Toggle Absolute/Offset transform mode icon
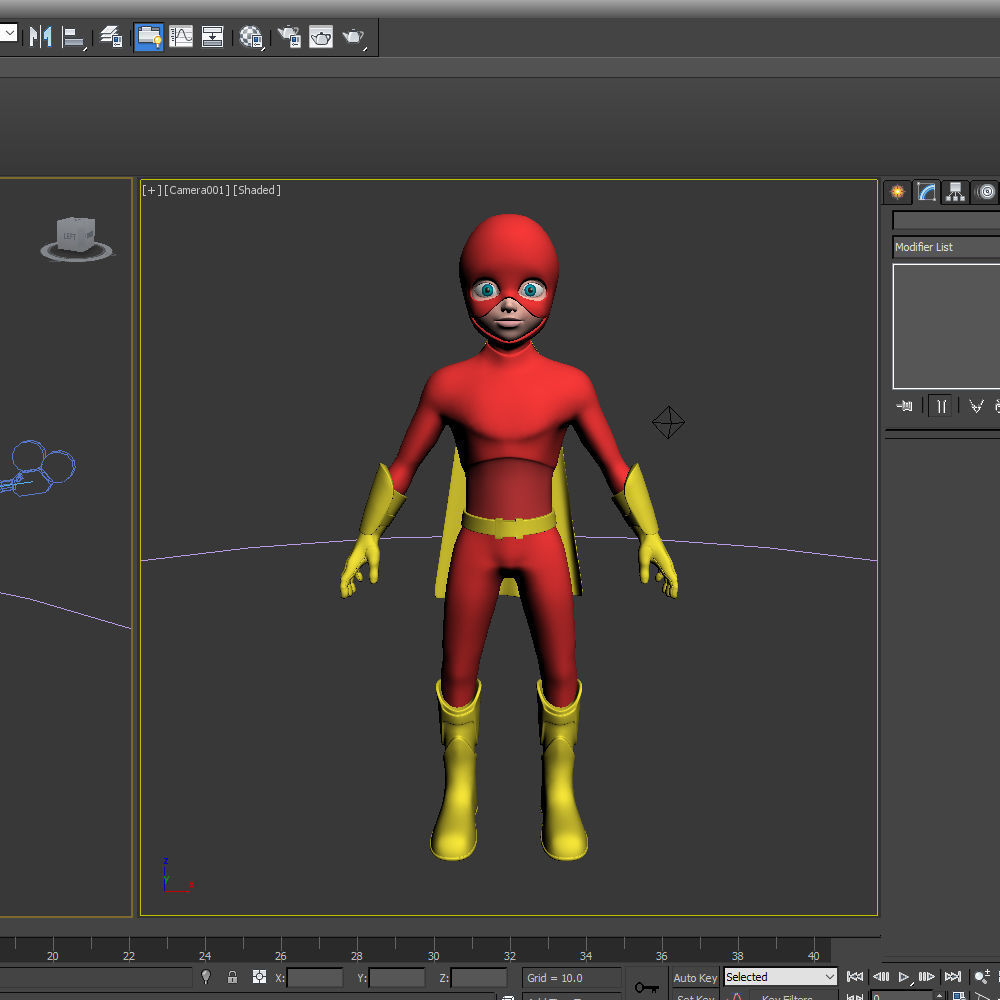Image resolution: width=1000 pixels, height=1000 pixels. tap(259, 976)
